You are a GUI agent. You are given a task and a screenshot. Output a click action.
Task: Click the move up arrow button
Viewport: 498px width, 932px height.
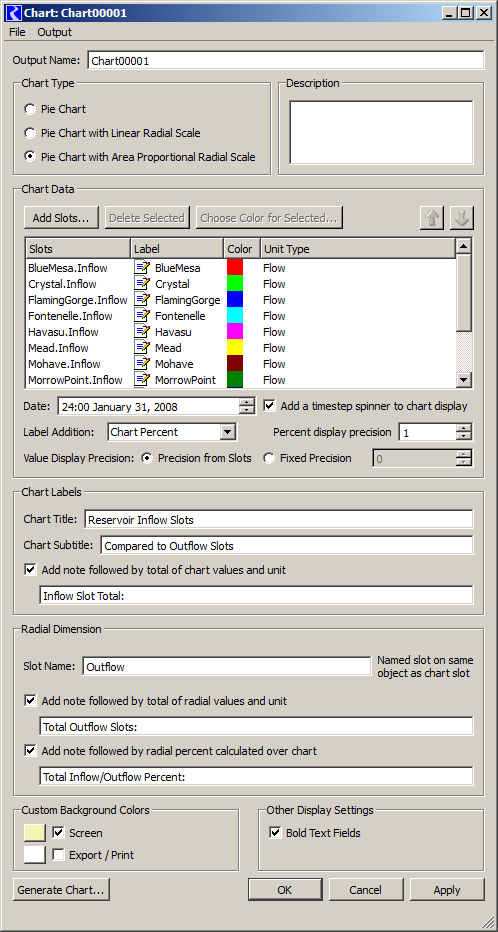coord(432,218)
